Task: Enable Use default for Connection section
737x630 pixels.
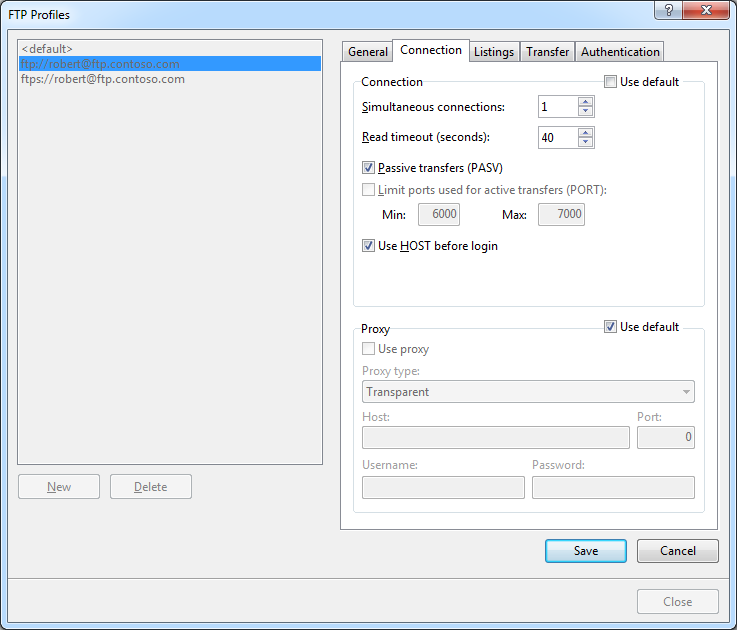Action: tap(611, 82)
